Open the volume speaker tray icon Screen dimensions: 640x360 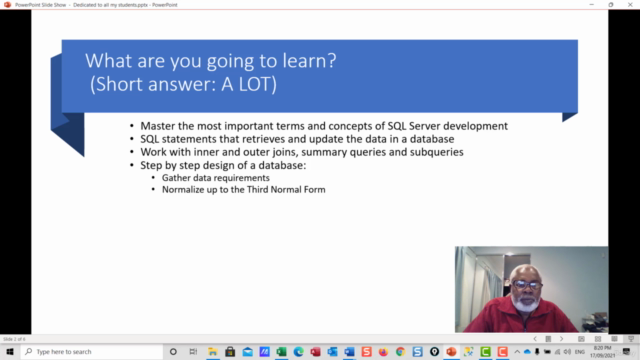point(567,351)
